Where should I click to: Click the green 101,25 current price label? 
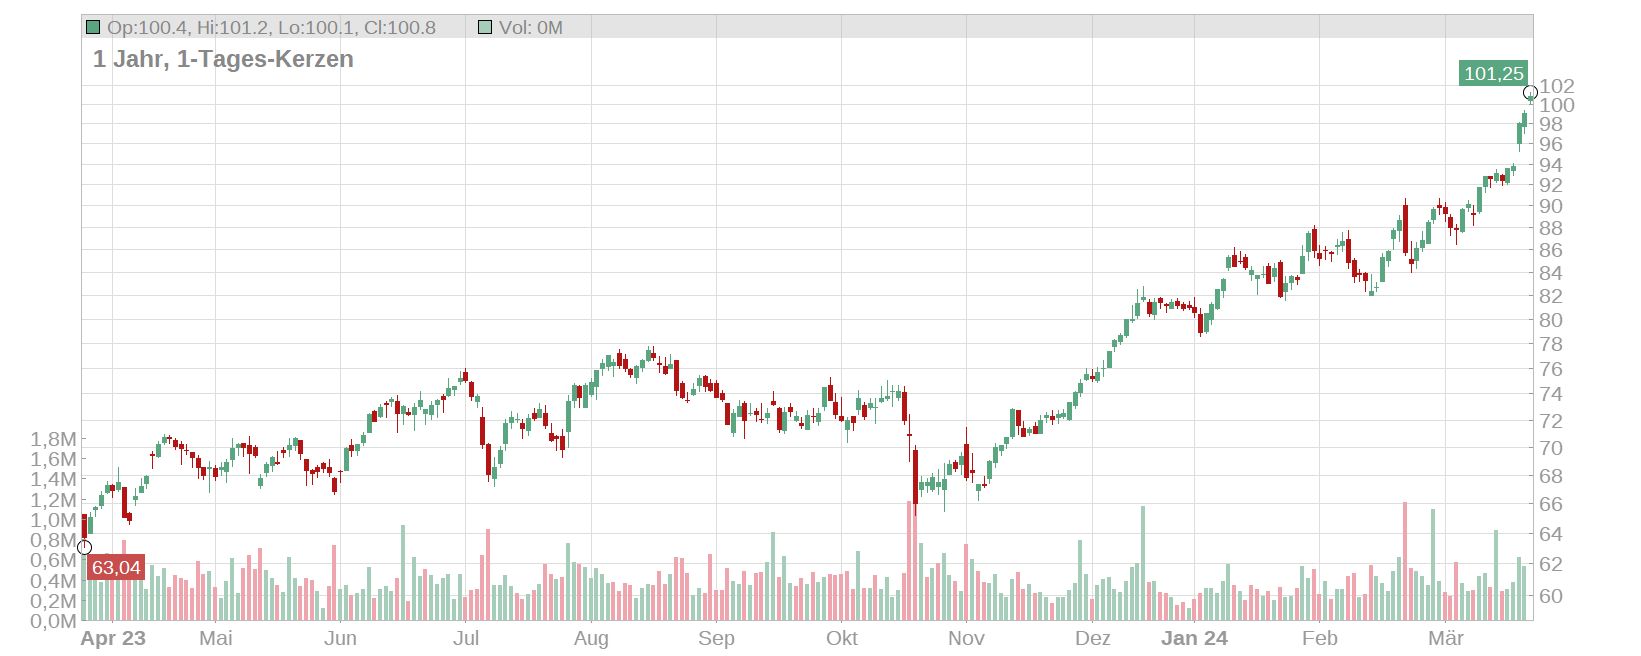[x=1493, y=73]
